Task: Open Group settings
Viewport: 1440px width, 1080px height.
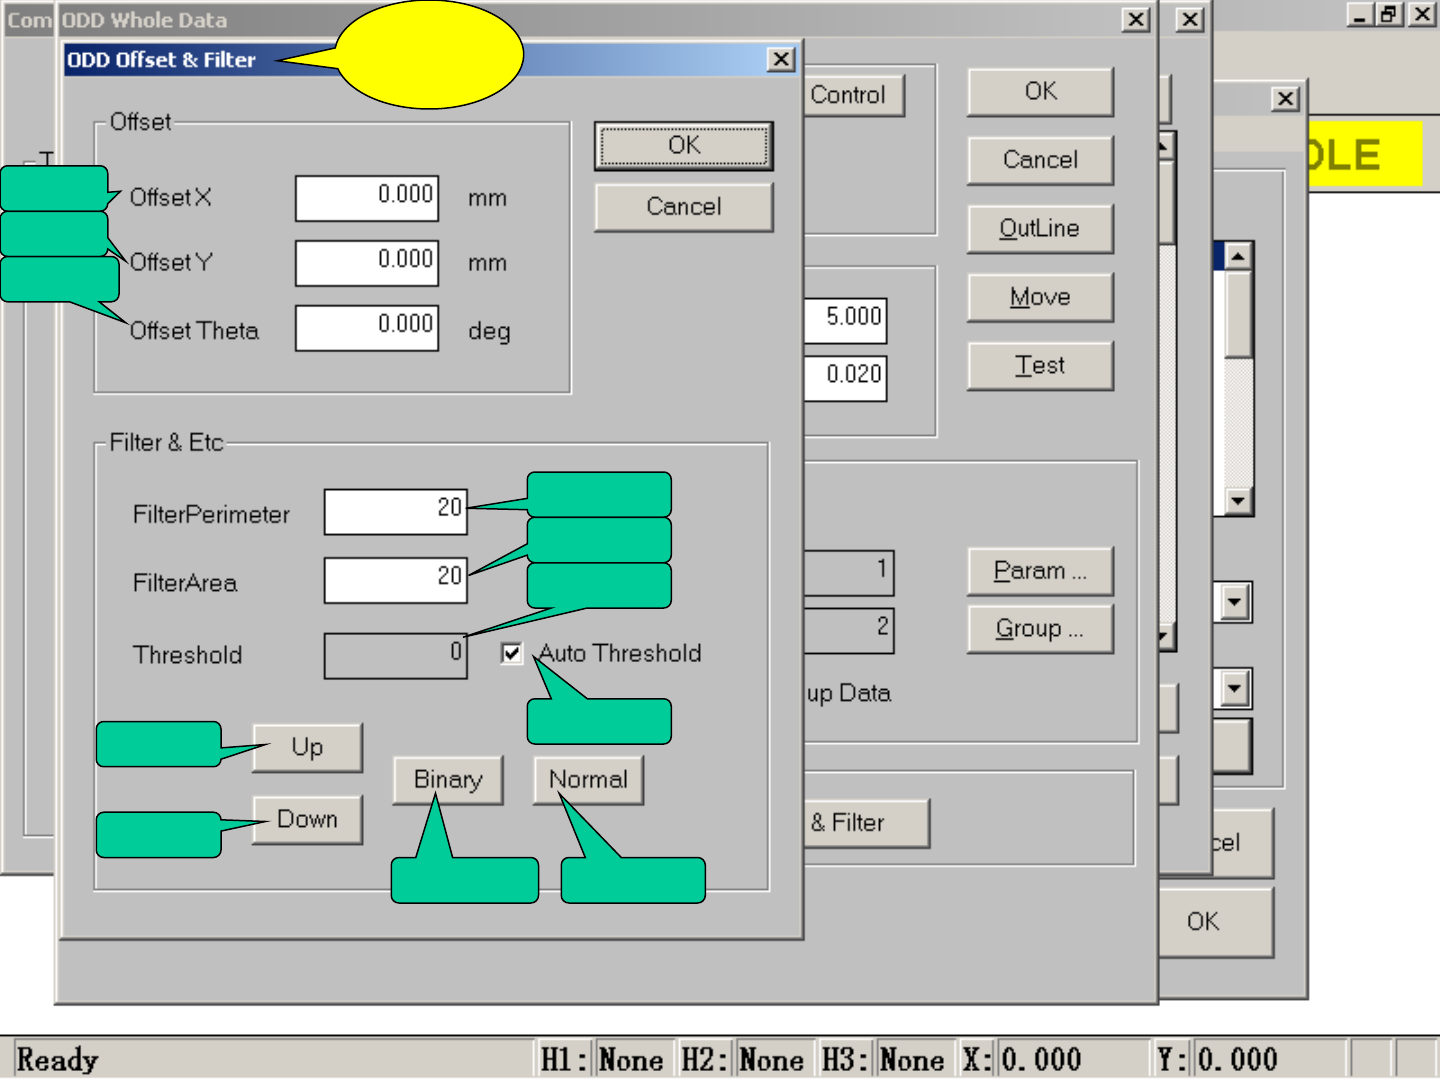Action: pos(1040,629)
